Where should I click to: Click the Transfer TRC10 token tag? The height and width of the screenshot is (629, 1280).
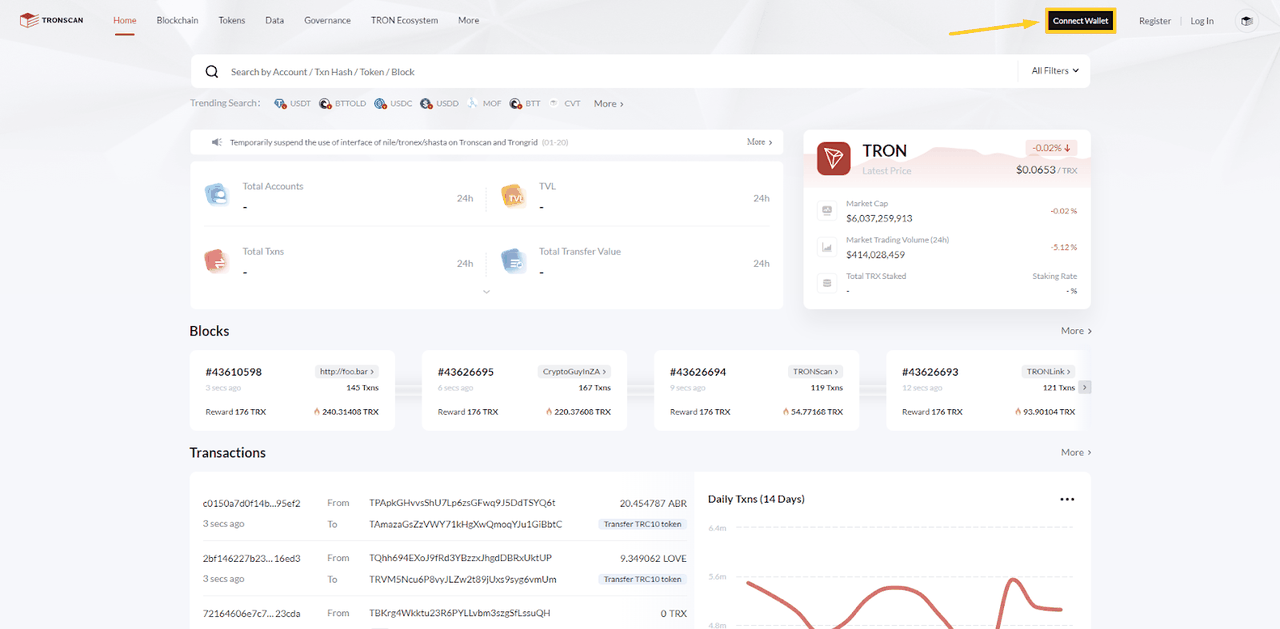[x=642, y=523]
